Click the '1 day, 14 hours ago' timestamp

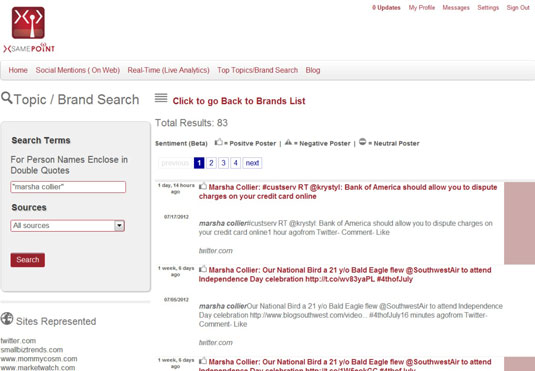click(176, 188)
